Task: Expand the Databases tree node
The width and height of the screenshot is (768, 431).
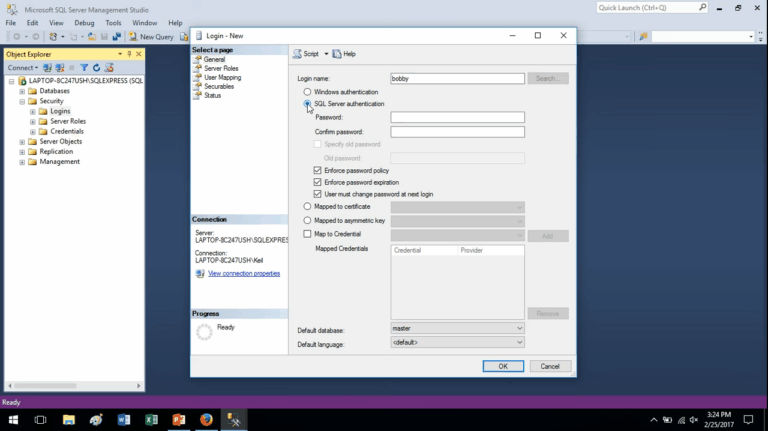Action: [22, 91]
